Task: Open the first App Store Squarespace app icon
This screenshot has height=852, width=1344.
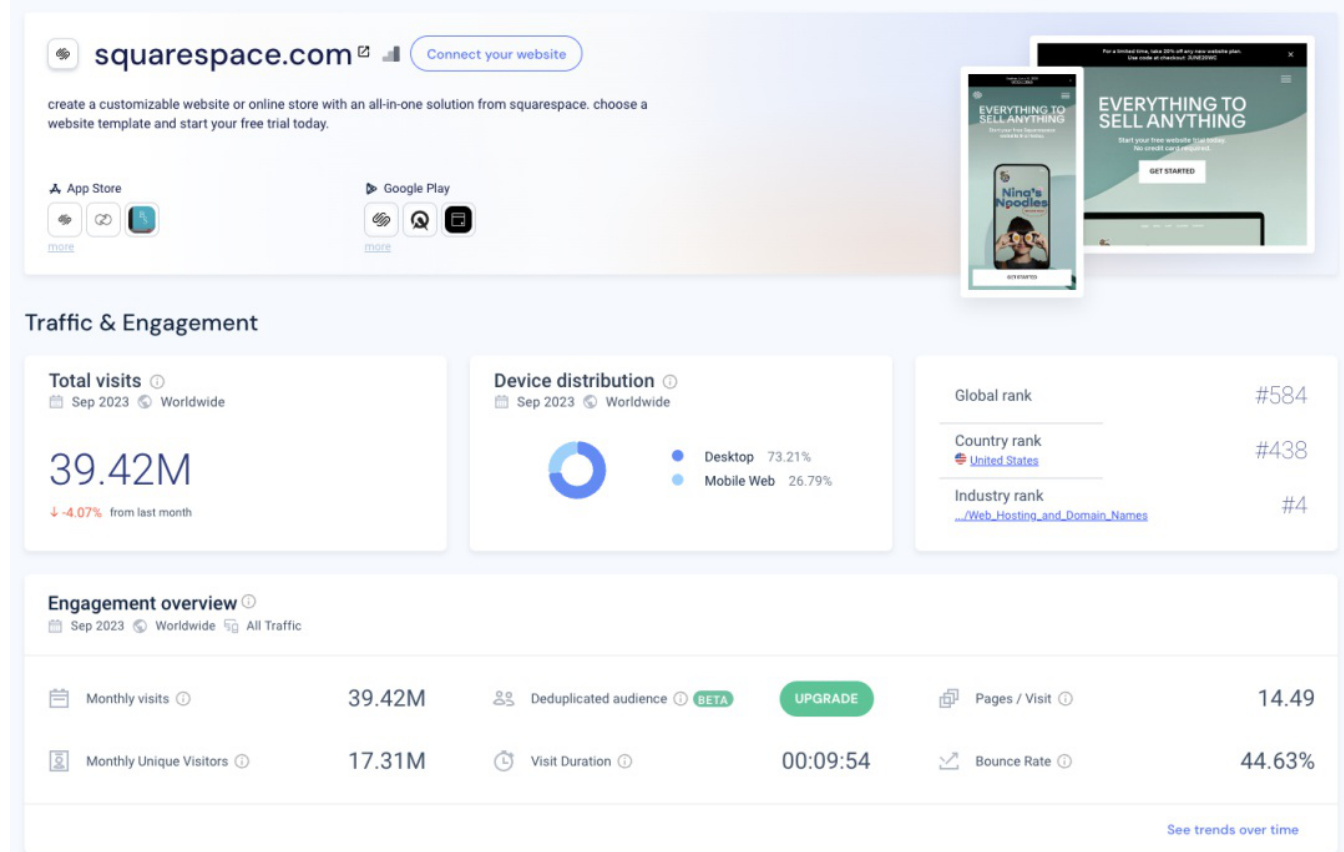Action: [64, 219]
